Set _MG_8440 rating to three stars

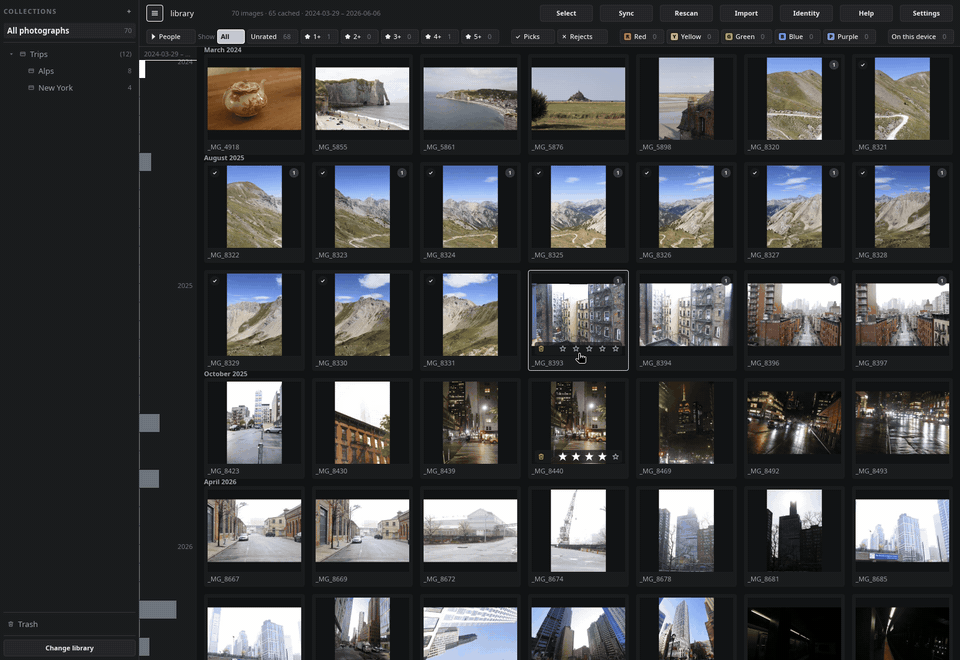pyautogui.click(x=589, y=457)
